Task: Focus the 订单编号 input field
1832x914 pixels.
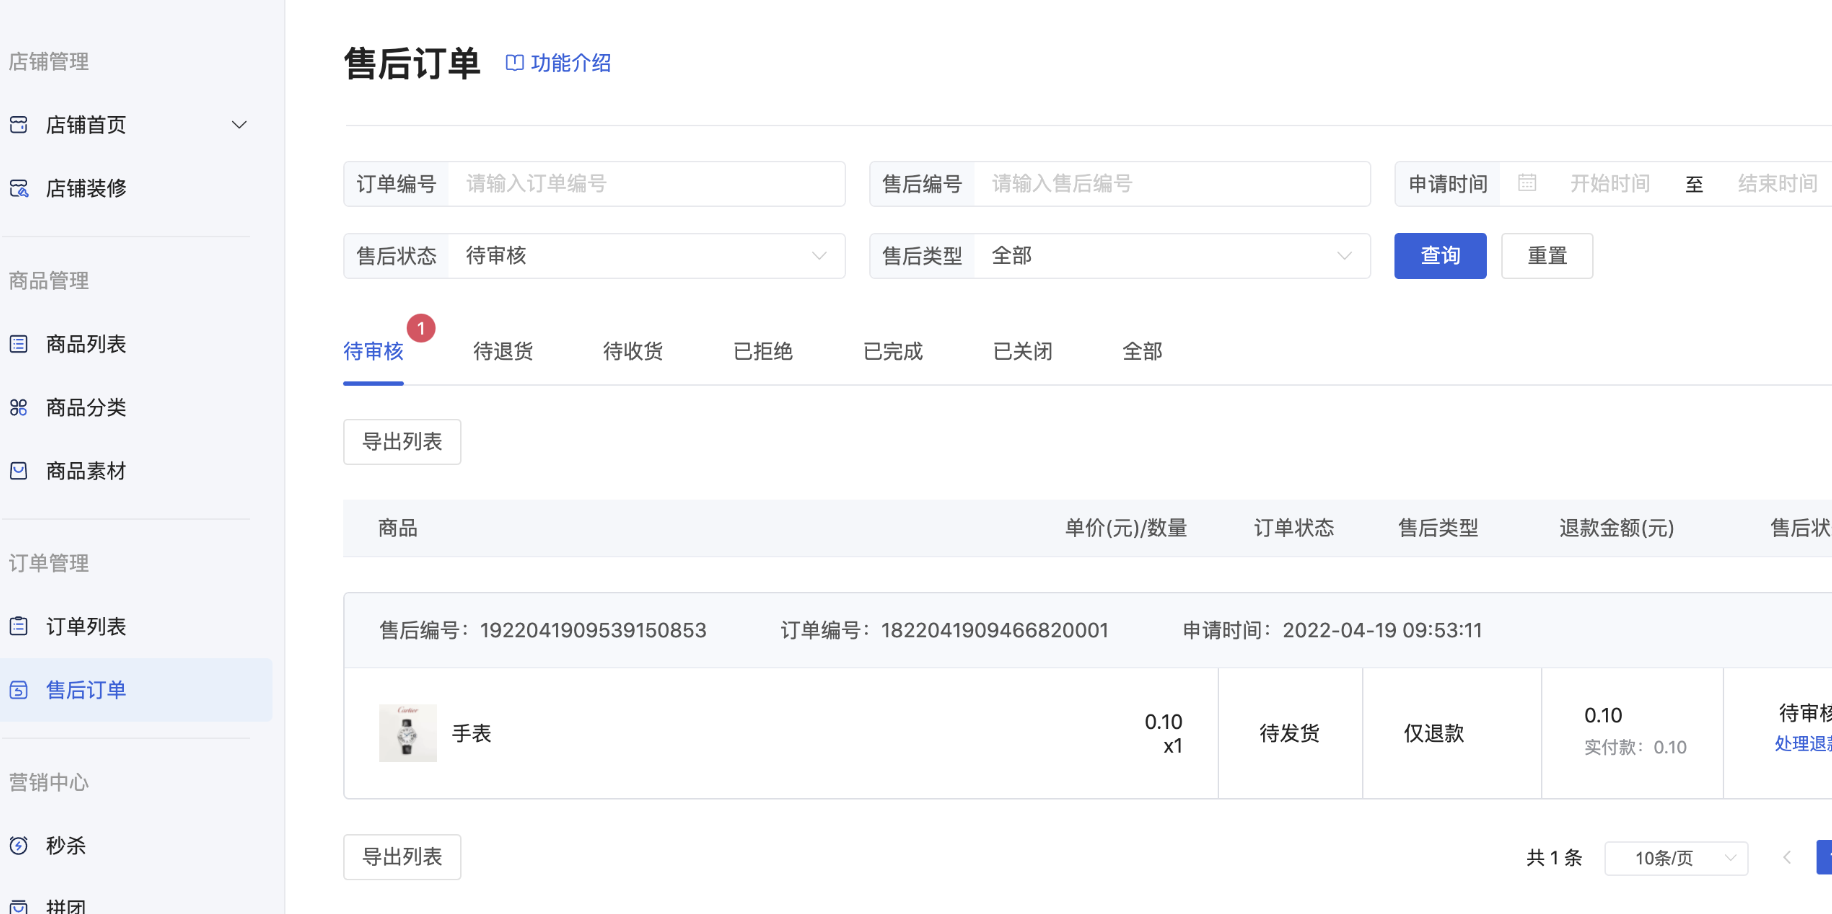Action: [646, 184]
